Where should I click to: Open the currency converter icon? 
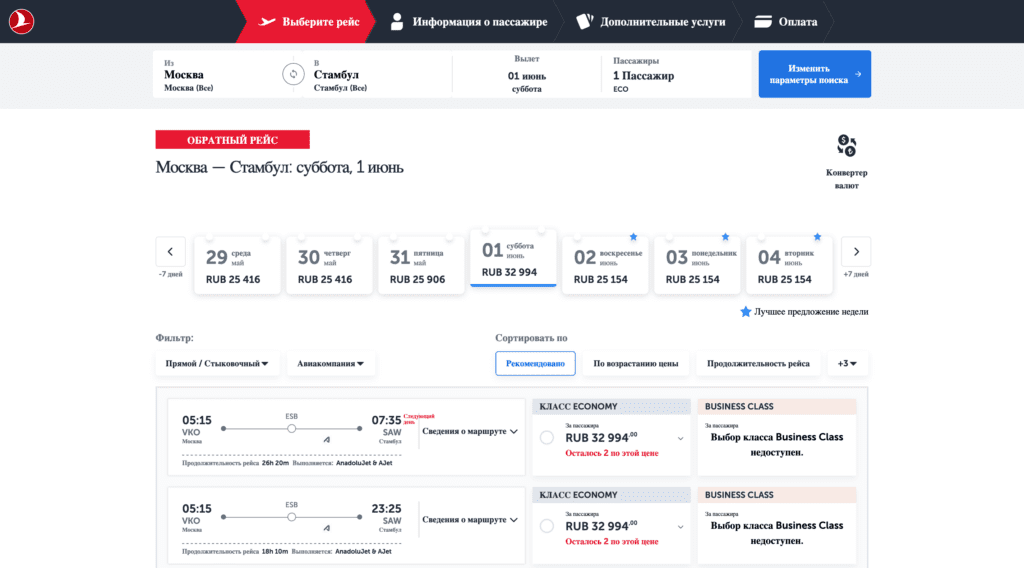(x=846, y=146)
